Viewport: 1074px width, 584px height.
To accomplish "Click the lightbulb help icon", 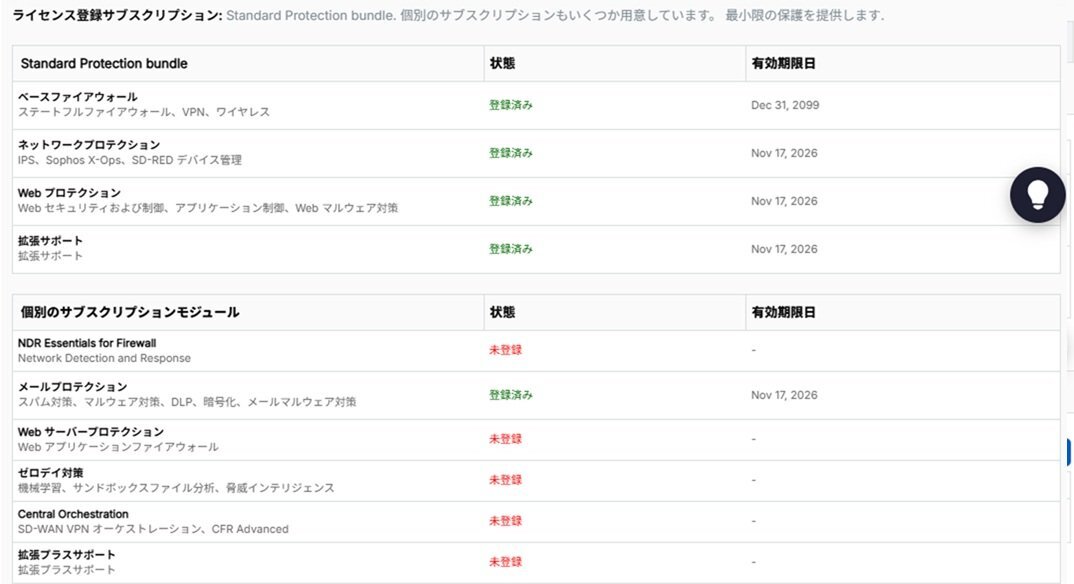I will click(x=1037, y=194).
